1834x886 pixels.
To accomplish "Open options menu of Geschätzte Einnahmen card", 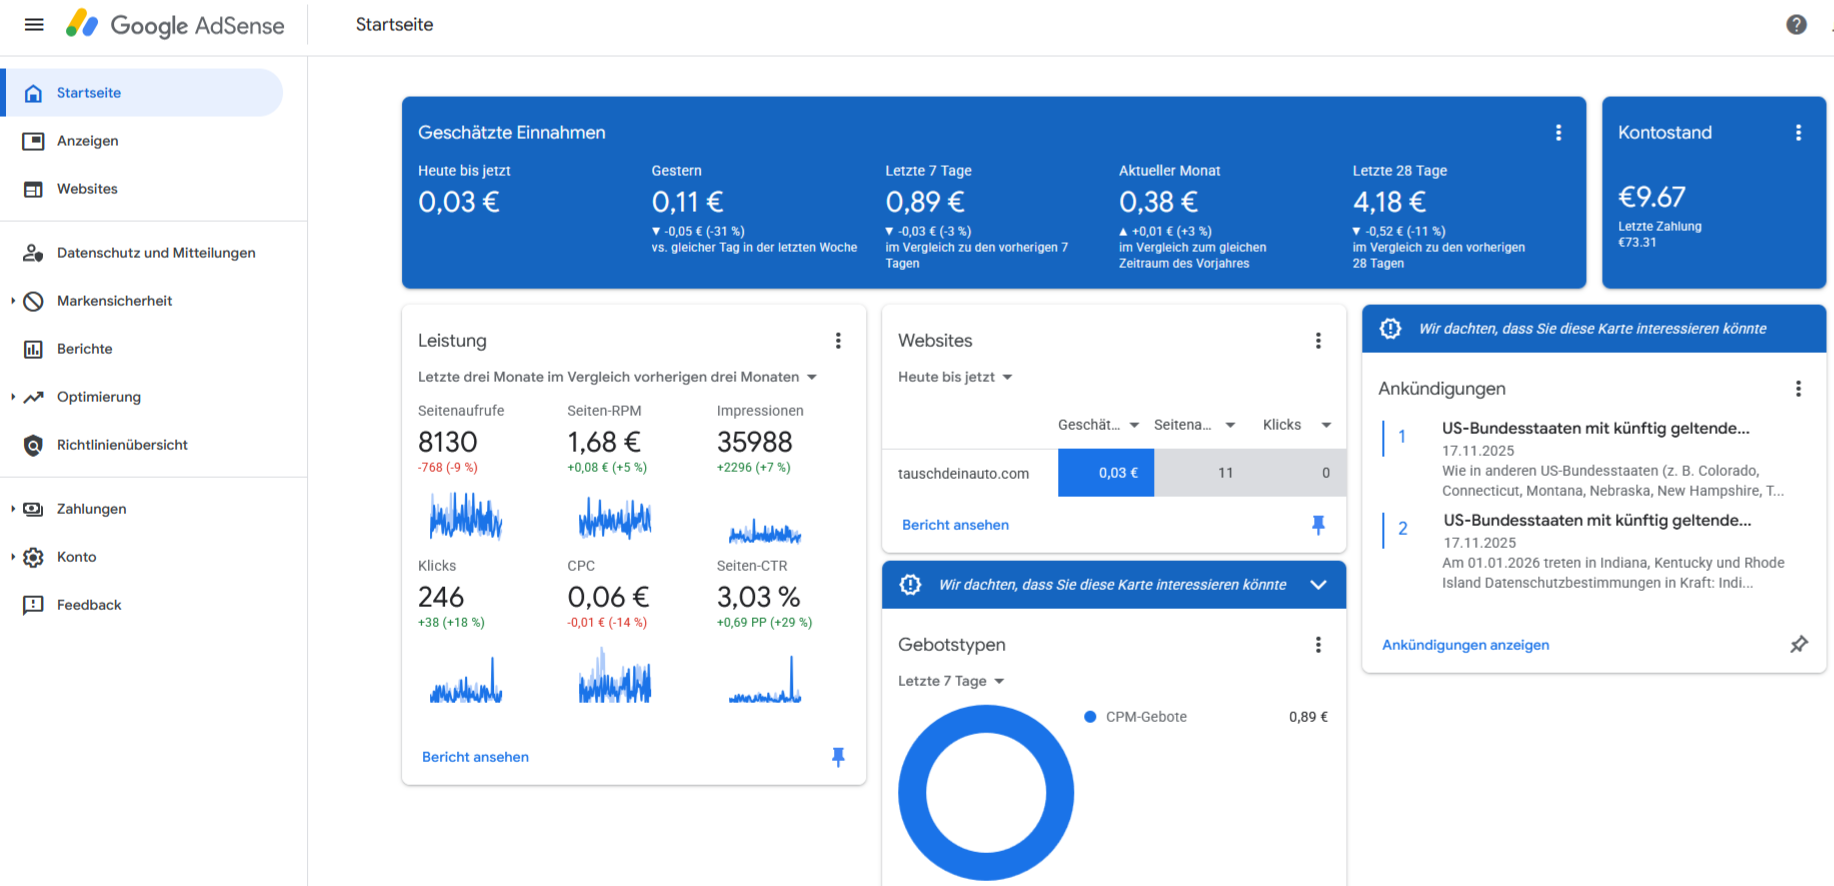I will coord(1558,133).
